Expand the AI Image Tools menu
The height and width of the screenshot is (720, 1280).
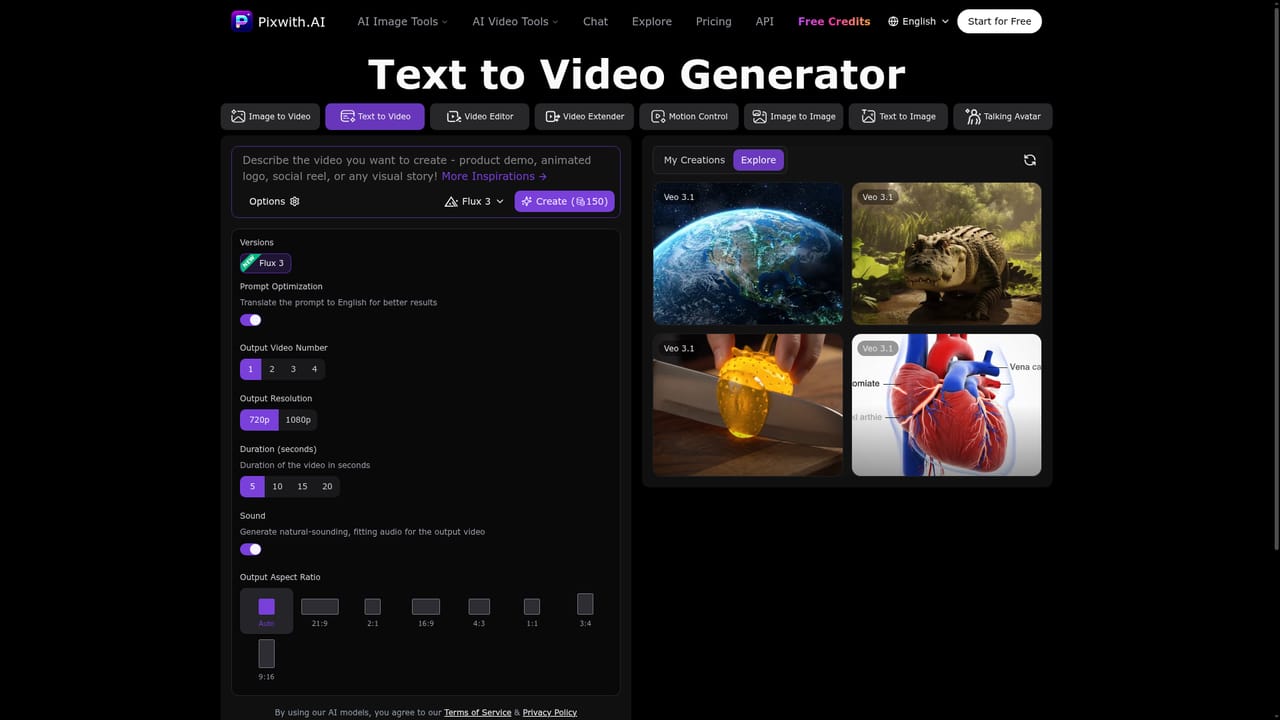pos(402,21)
